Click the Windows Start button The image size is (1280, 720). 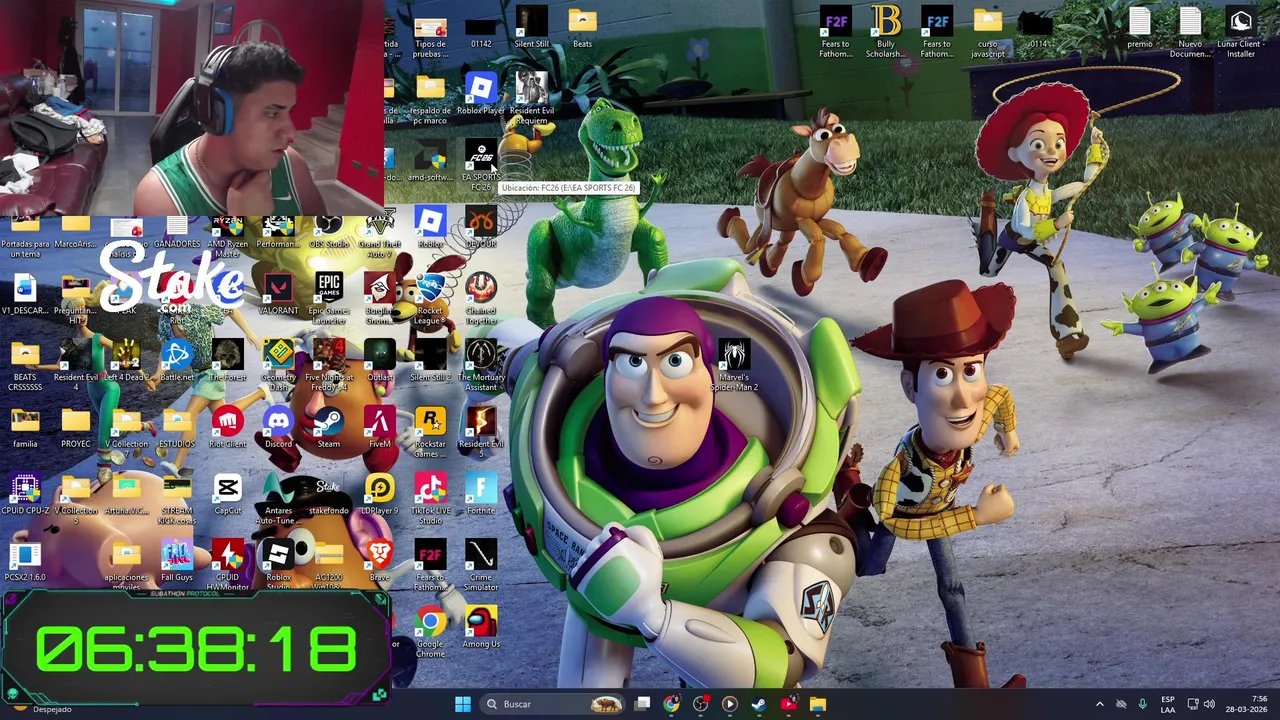tap(463, 704)
